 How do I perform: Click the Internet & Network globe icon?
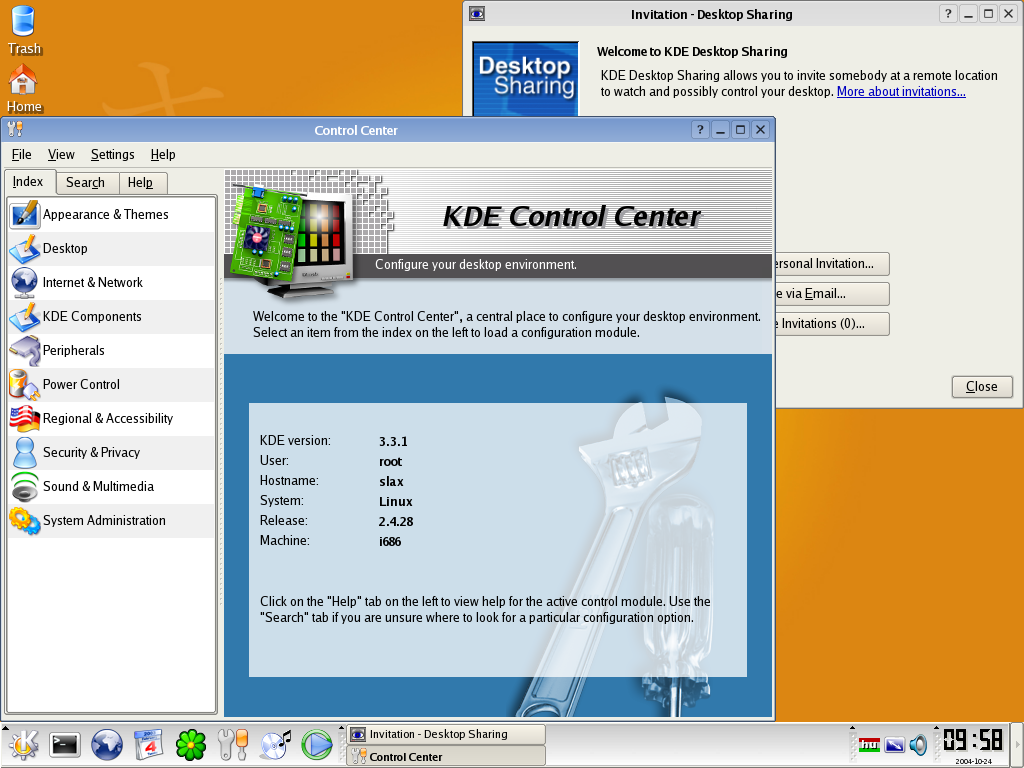[25, 283]
